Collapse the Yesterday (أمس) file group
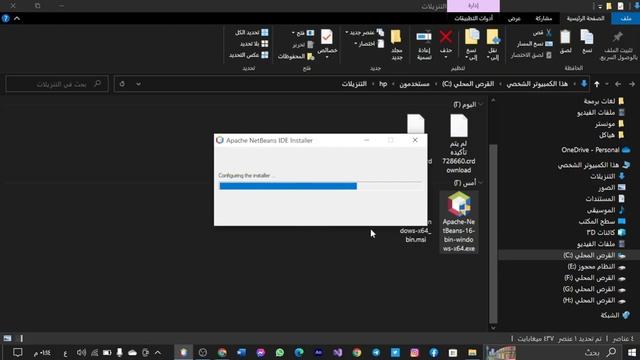 (481, 183)
